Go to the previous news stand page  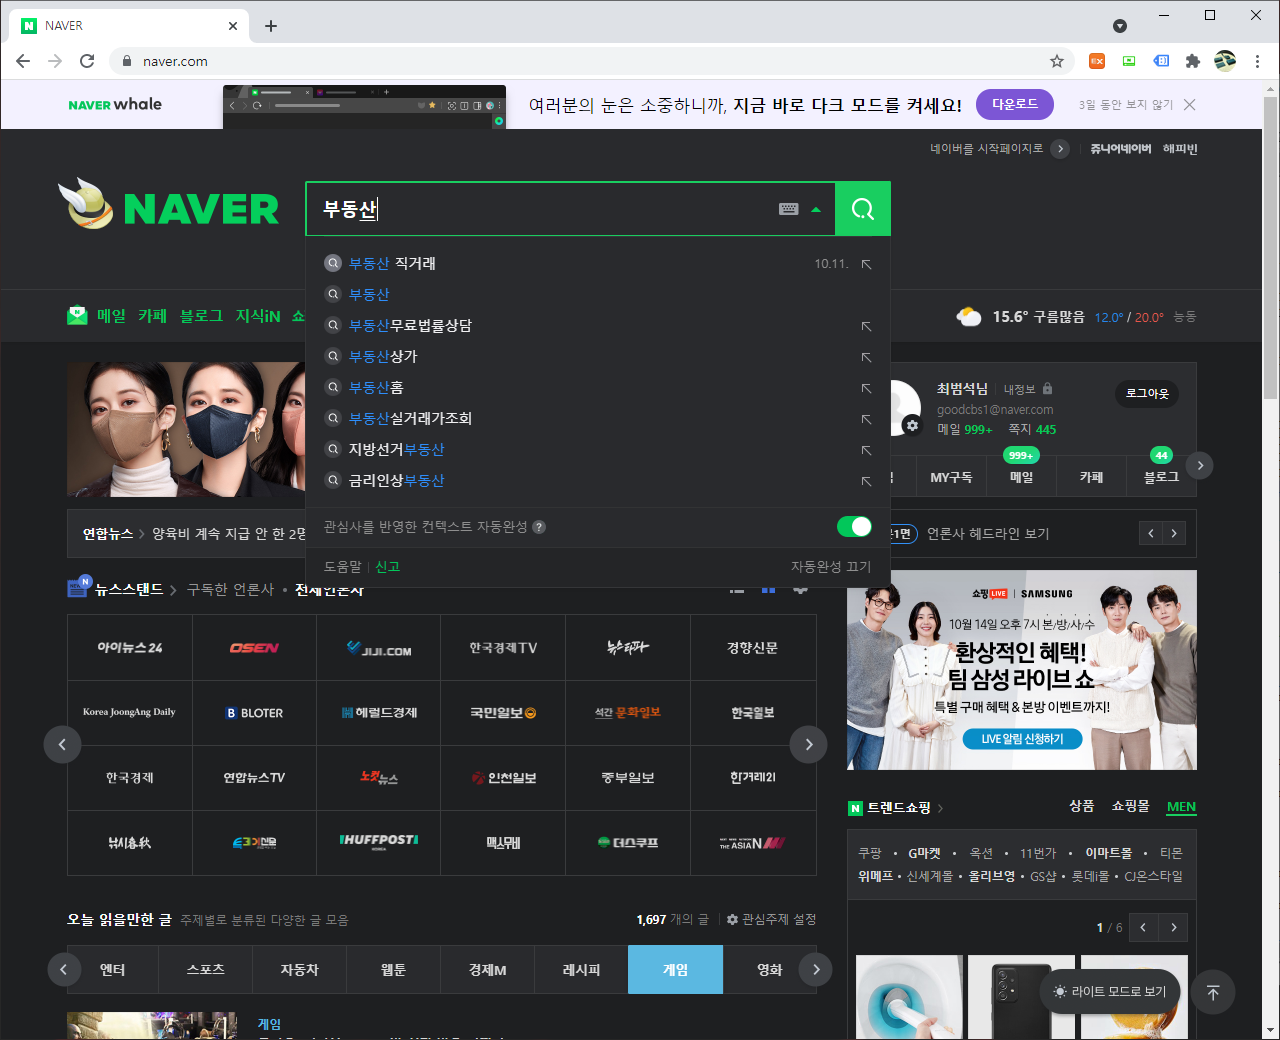(62, 744)
